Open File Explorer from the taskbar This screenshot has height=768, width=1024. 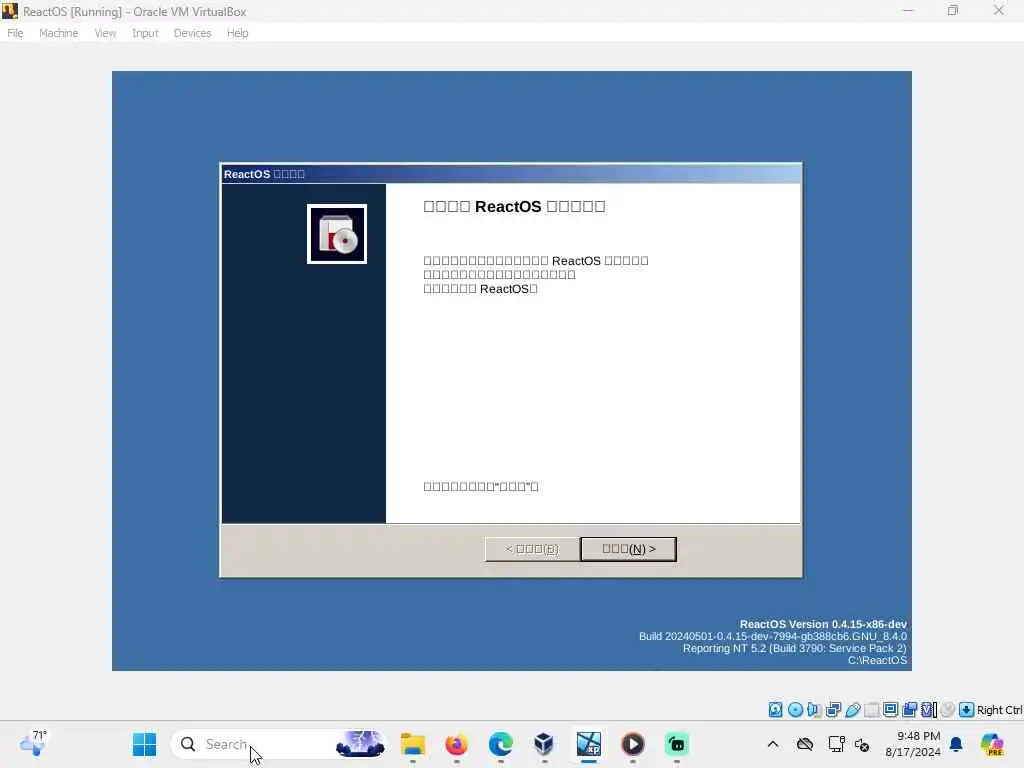(x=413, y=744)
